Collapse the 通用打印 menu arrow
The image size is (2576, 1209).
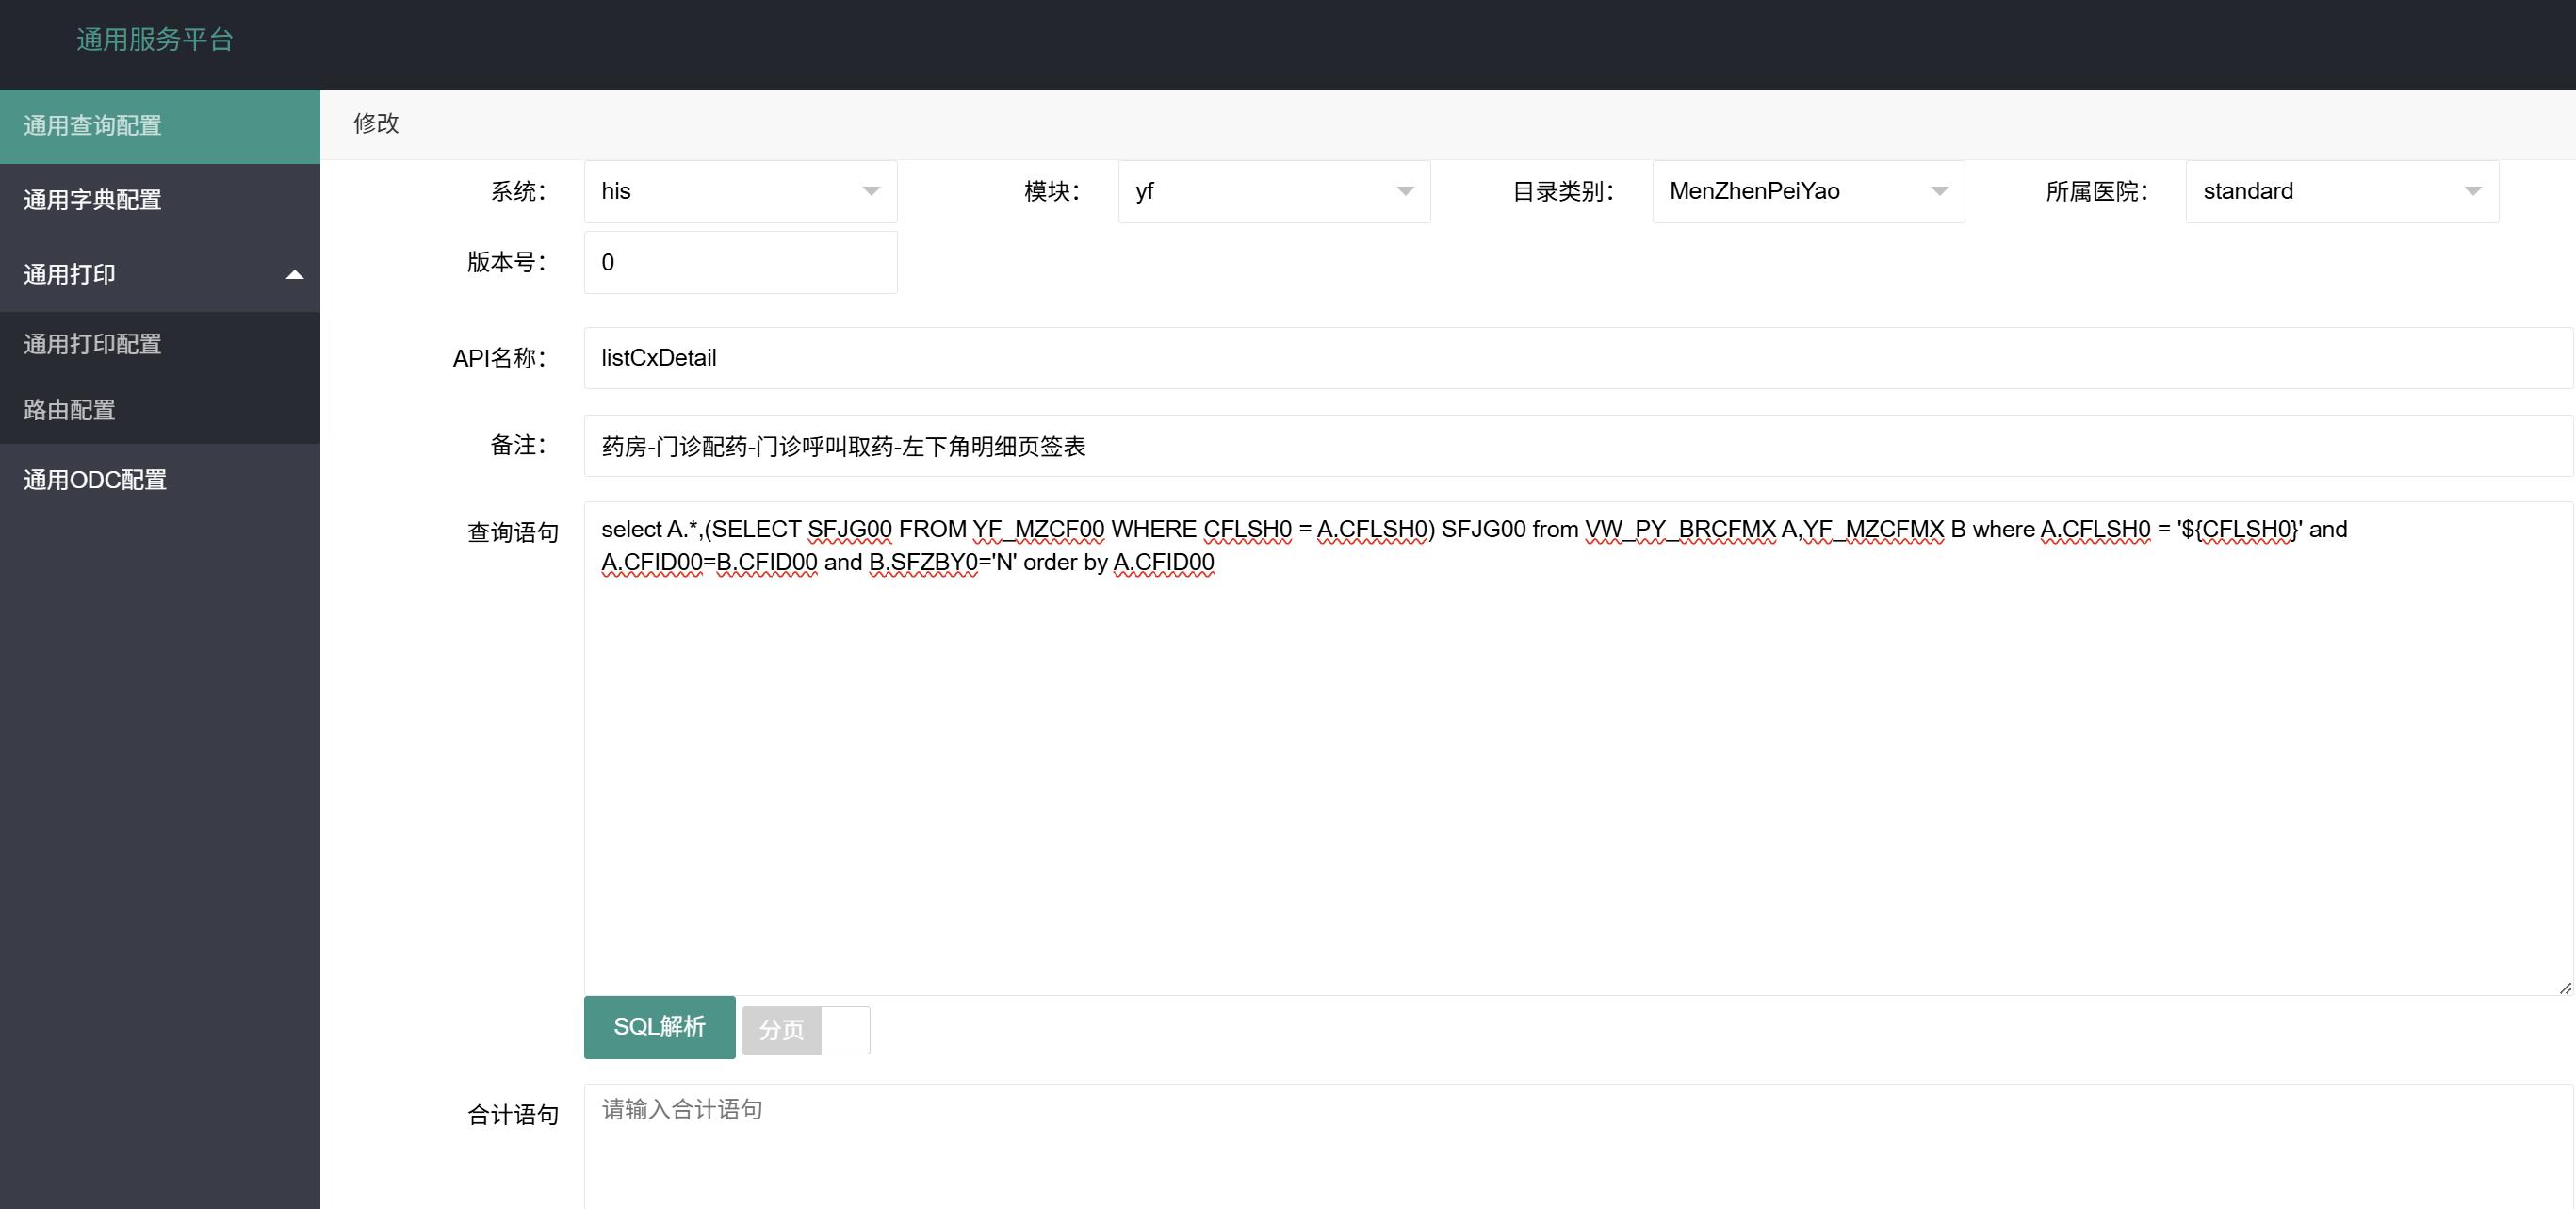[294, 274]
